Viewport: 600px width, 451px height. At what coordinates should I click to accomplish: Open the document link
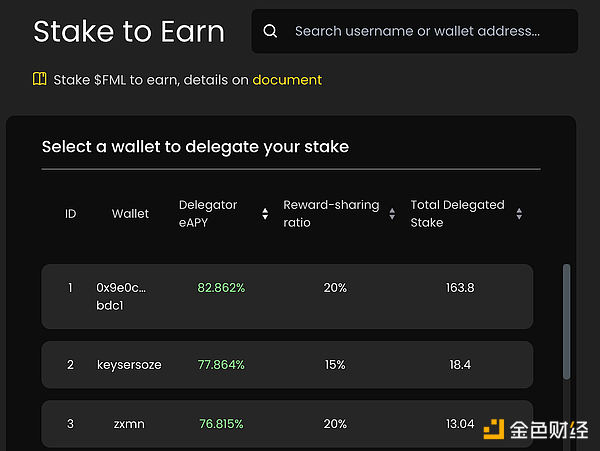pyautogui.click(x=287, y=80)
